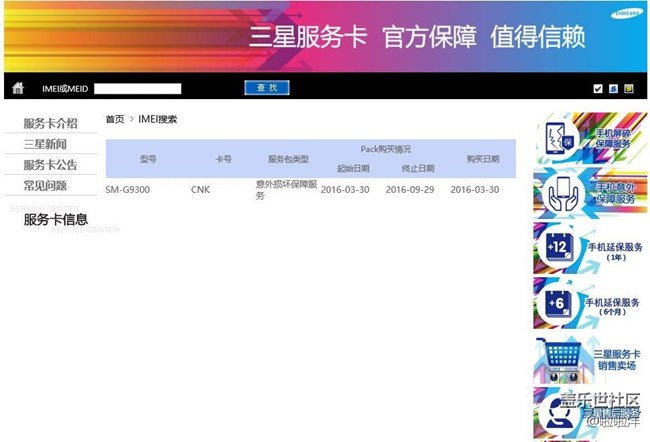Open the 手机屏碎保障服务 banner
Image resolution: width=650 pixels, height=442 pixels.
click(590, 138)
